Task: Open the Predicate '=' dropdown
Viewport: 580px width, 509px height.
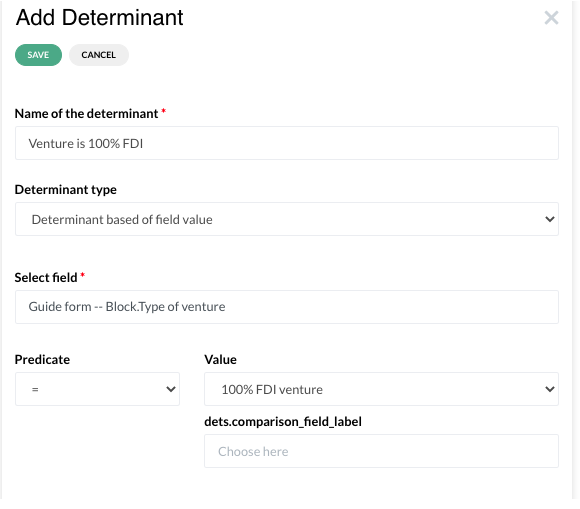Action: [x=97, y=389]
